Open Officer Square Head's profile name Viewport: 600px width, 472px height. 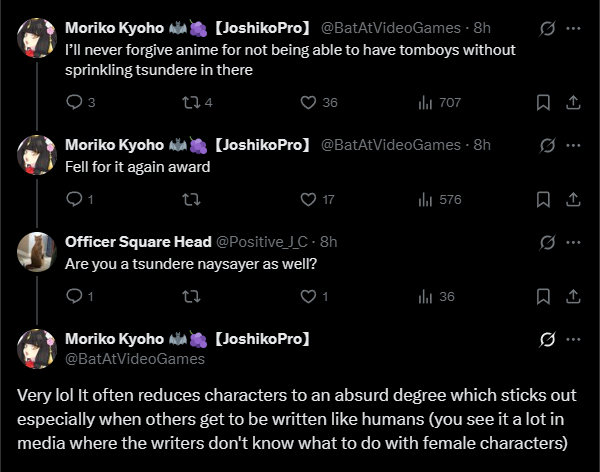[x=138, y=242]
